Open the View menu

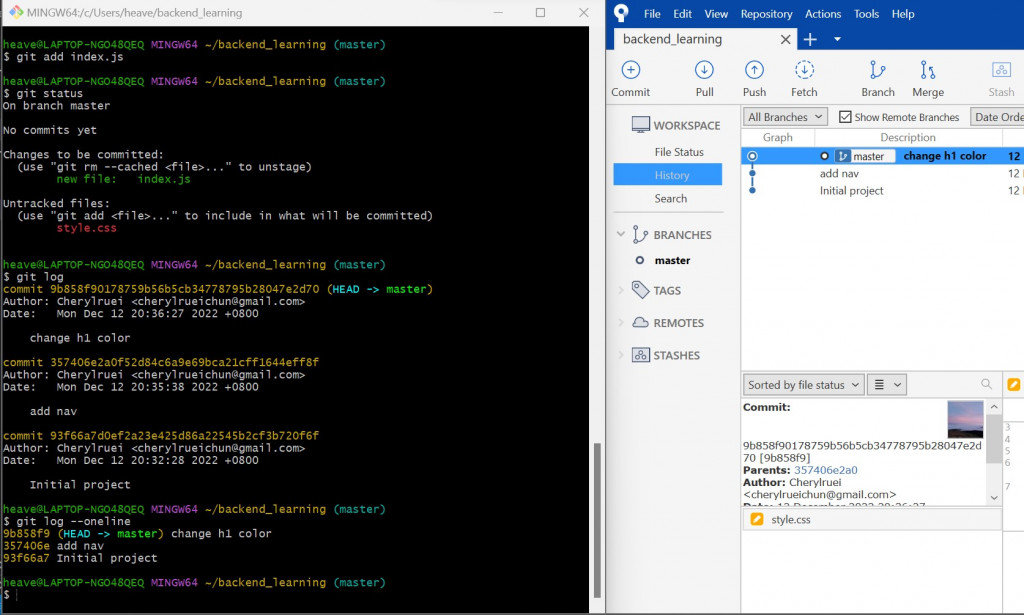[716, 14]
